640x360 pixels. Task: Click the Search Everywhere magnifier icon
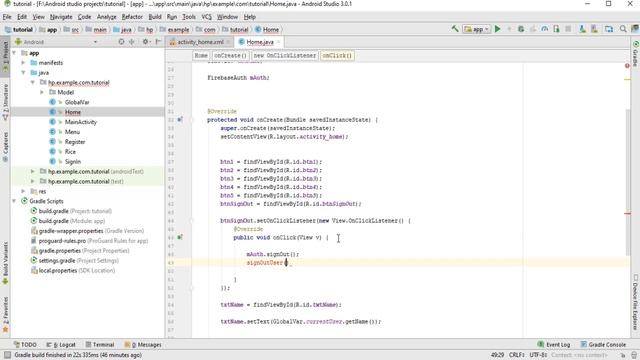pos(623,29)
